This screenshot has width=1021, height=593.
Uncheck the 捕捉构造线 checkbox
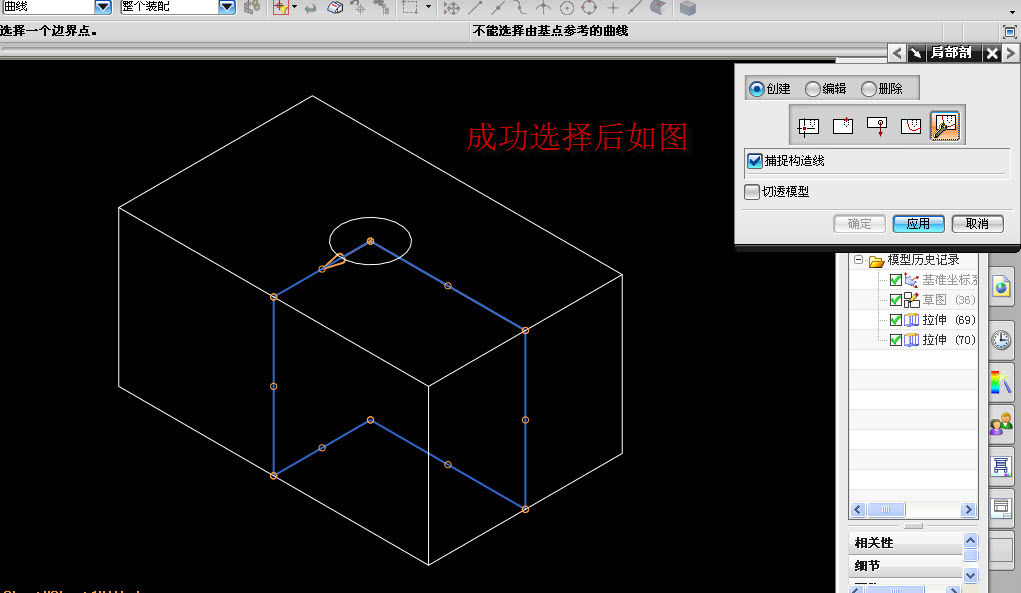(x=755, y=161)
